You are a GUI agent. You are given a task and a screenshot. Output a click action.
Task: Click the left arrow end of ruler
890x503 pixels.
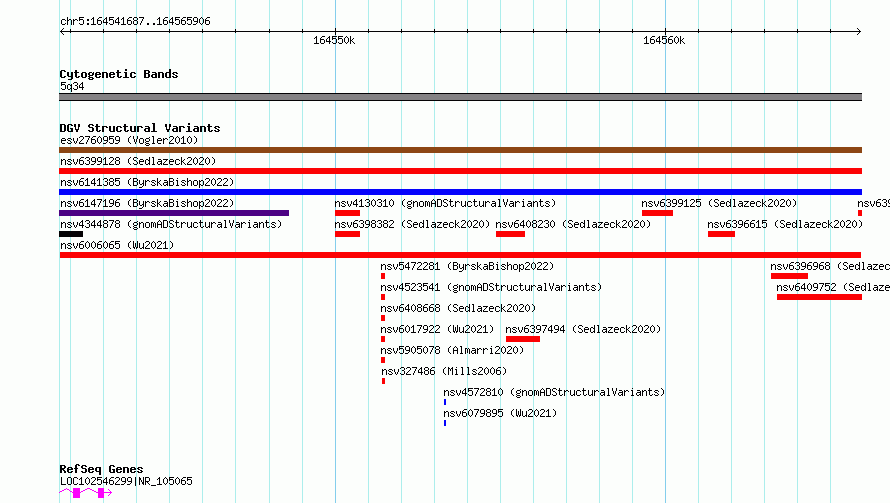point(63,31)
